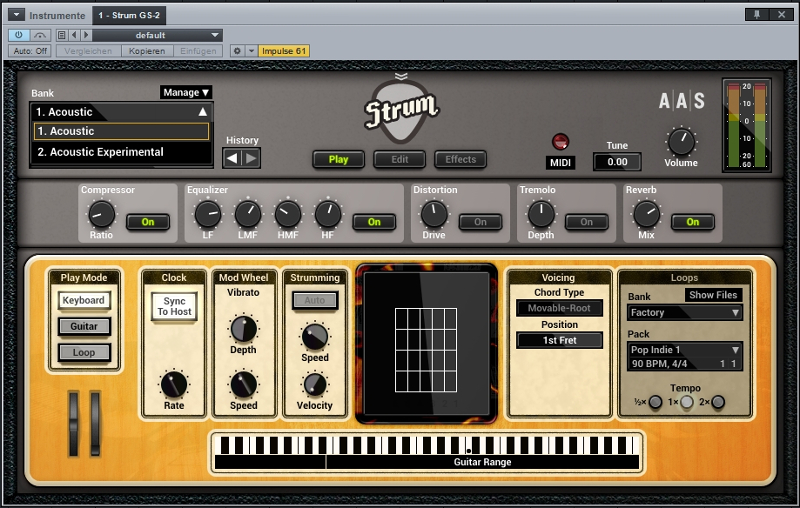Select Keyboard play mode
This screenshot has width=800, height=508.
(84, 300)
